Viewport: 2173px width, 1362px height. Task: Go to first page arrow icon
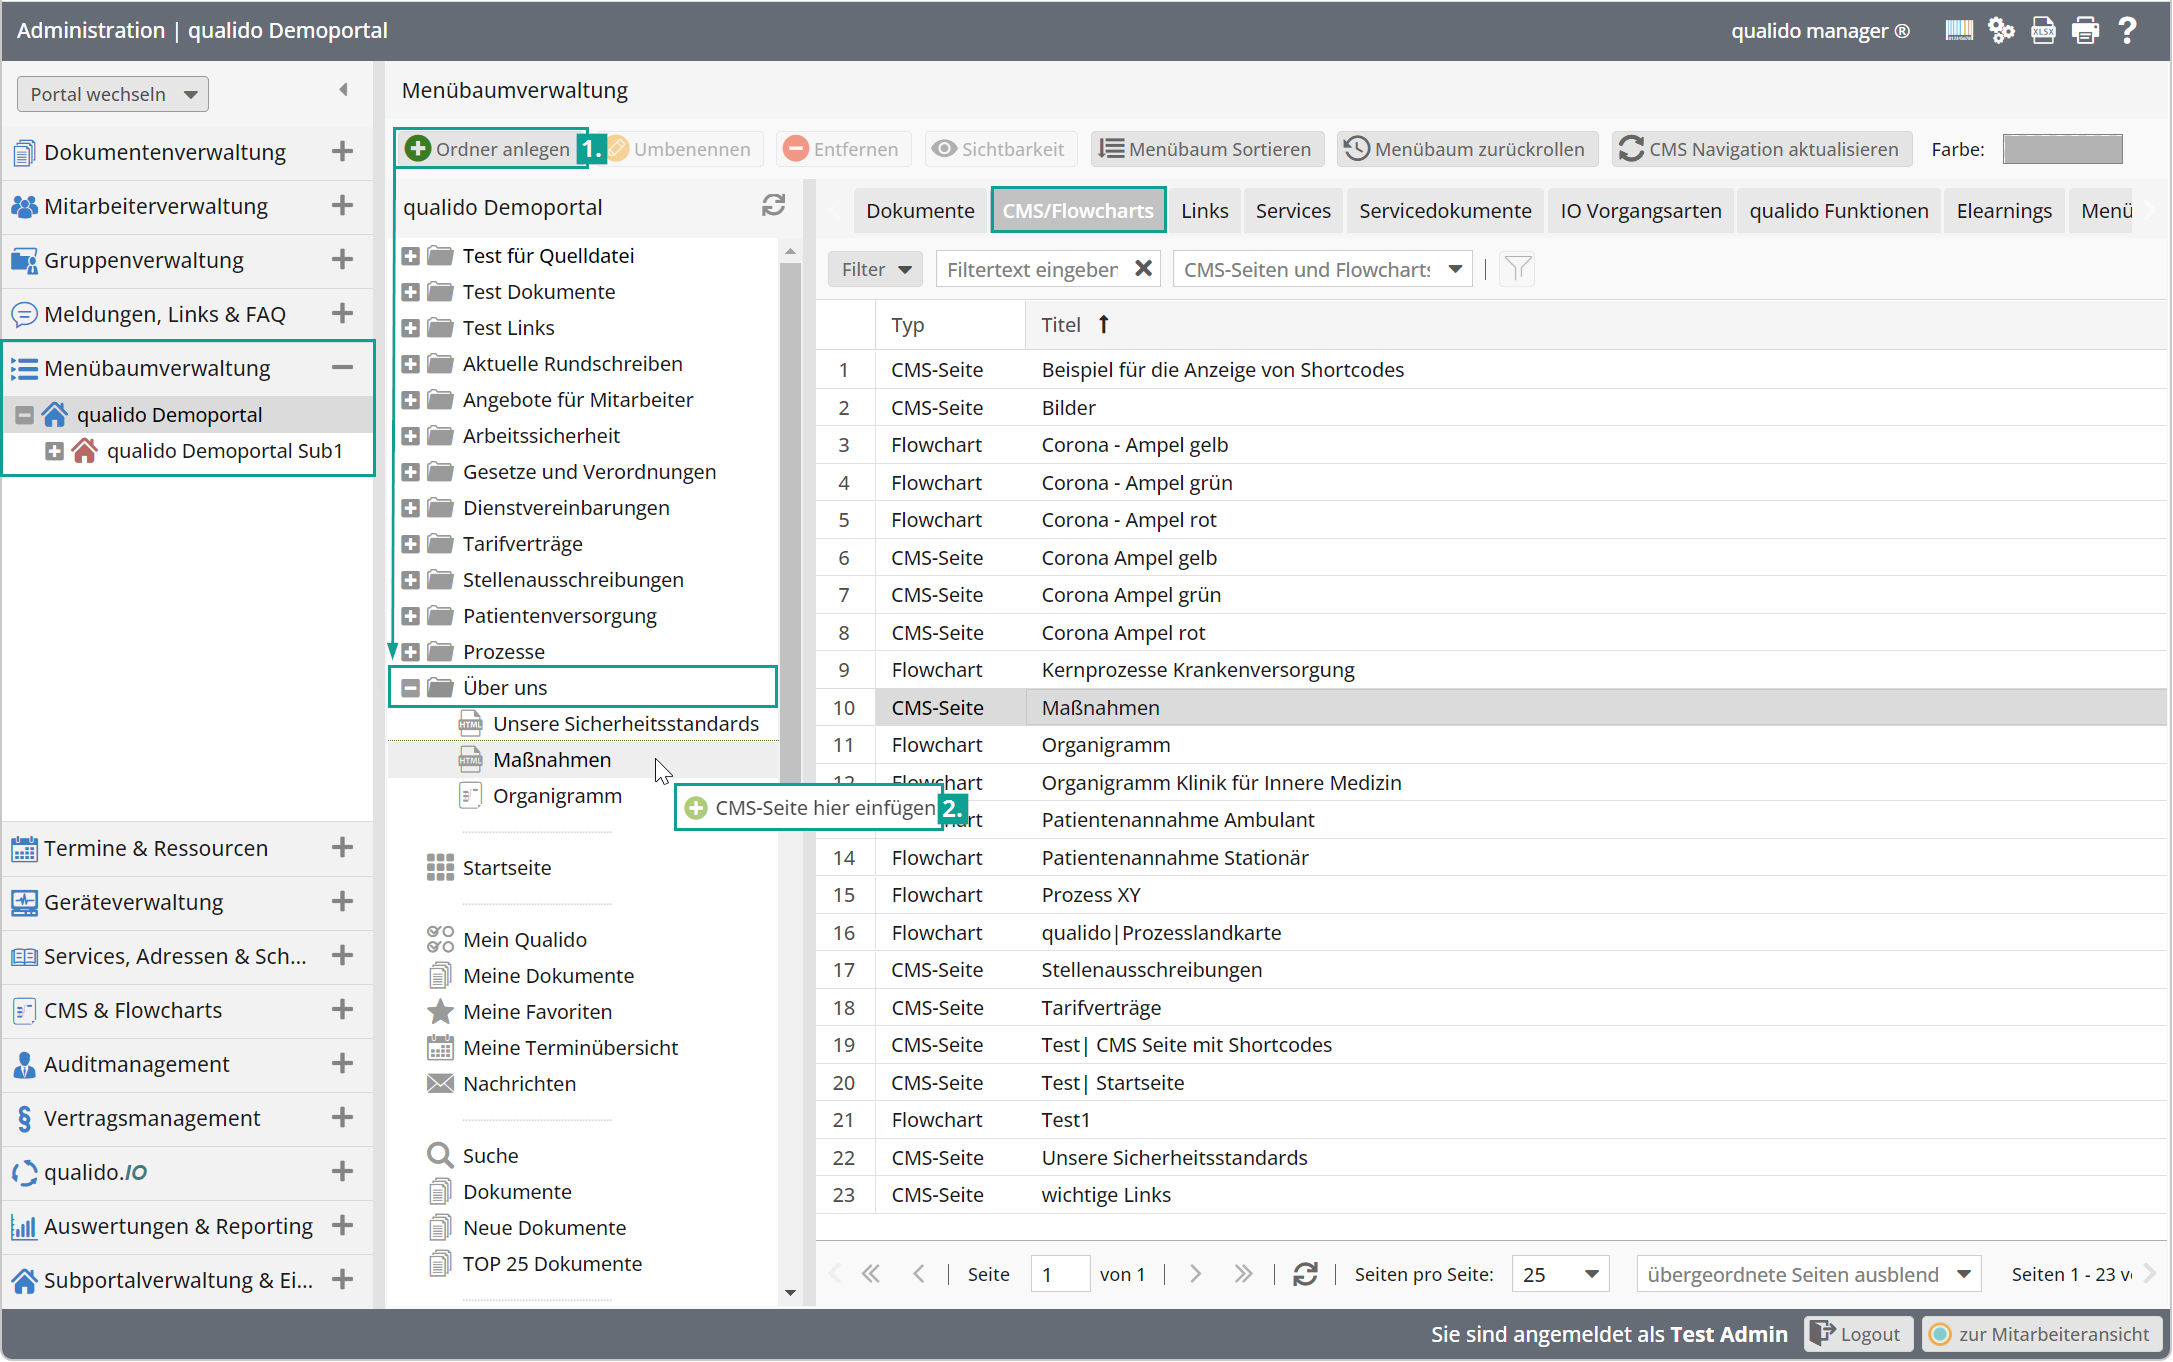[x=871, y=1274]
